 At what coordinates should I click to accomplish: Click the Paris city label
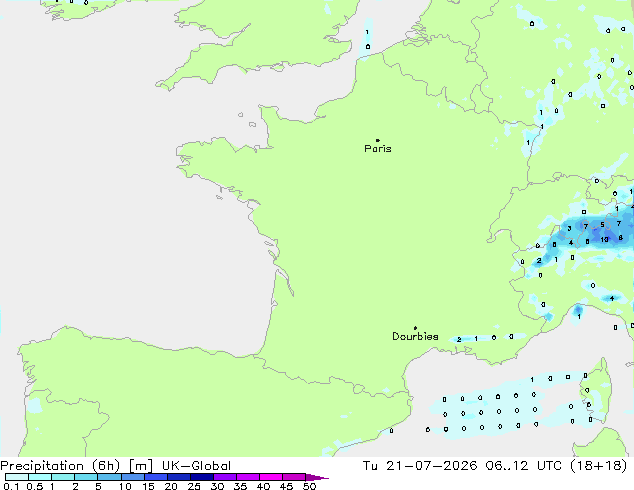point(378,149)
